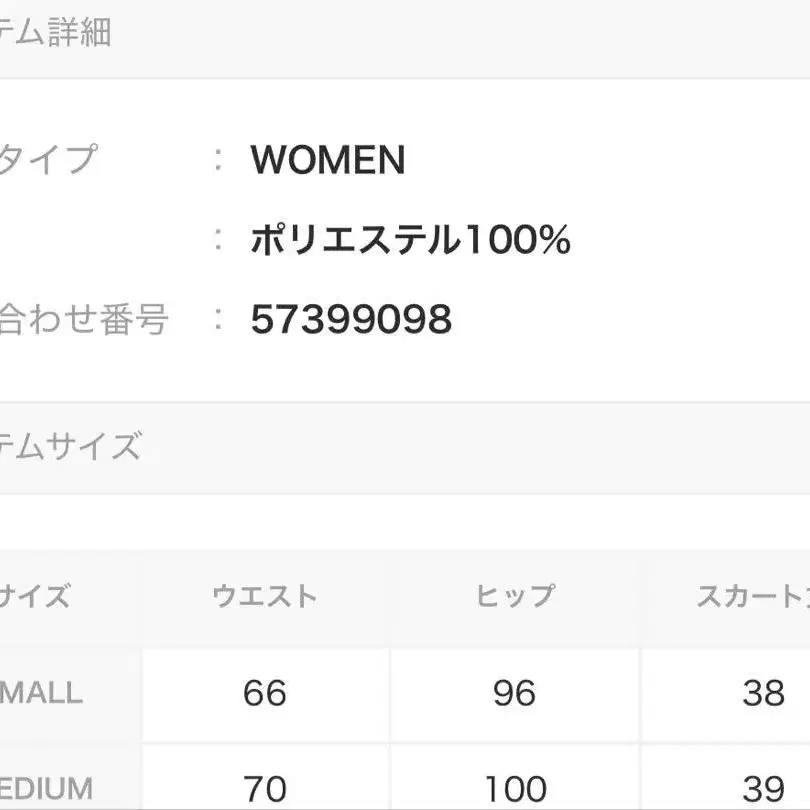
Task: Select the ポリエステル100% material text
Action: point(410,240)
